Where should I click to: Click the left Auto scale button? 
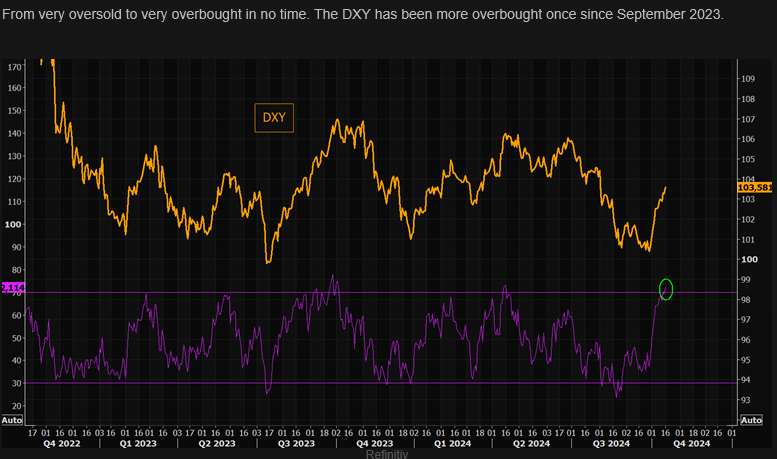point(11,419)
